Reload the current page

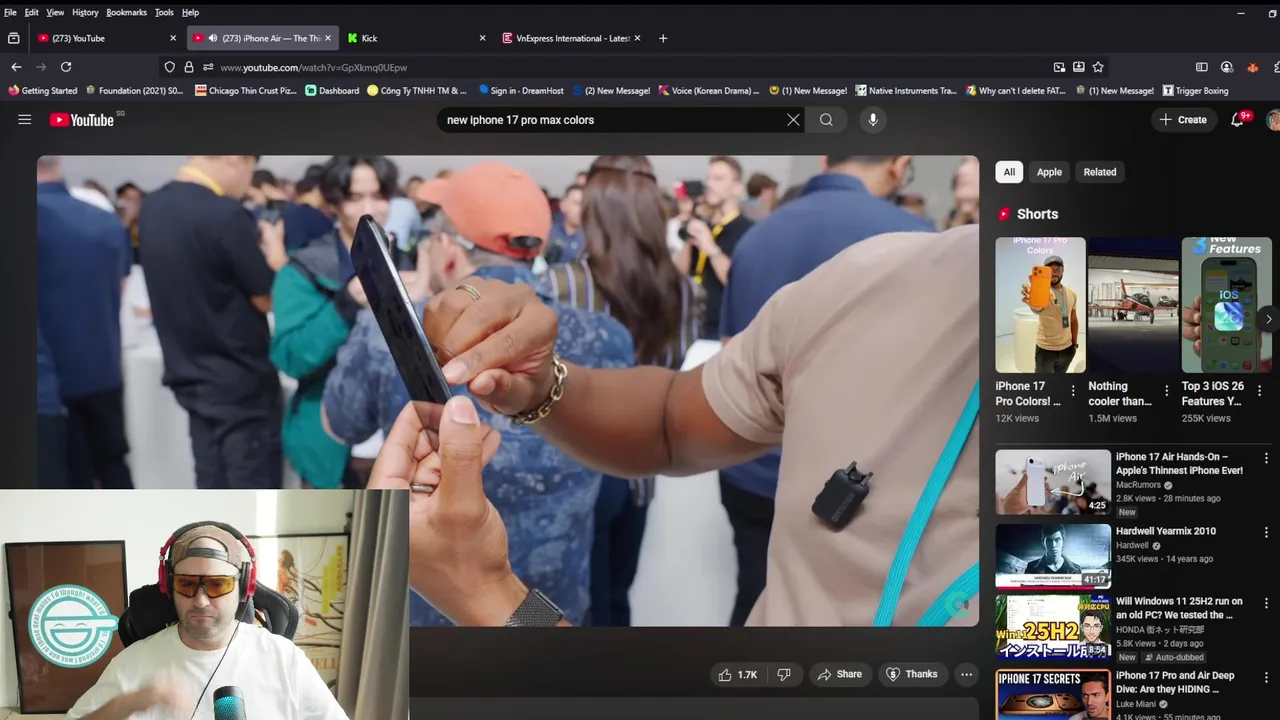[66, 67]
